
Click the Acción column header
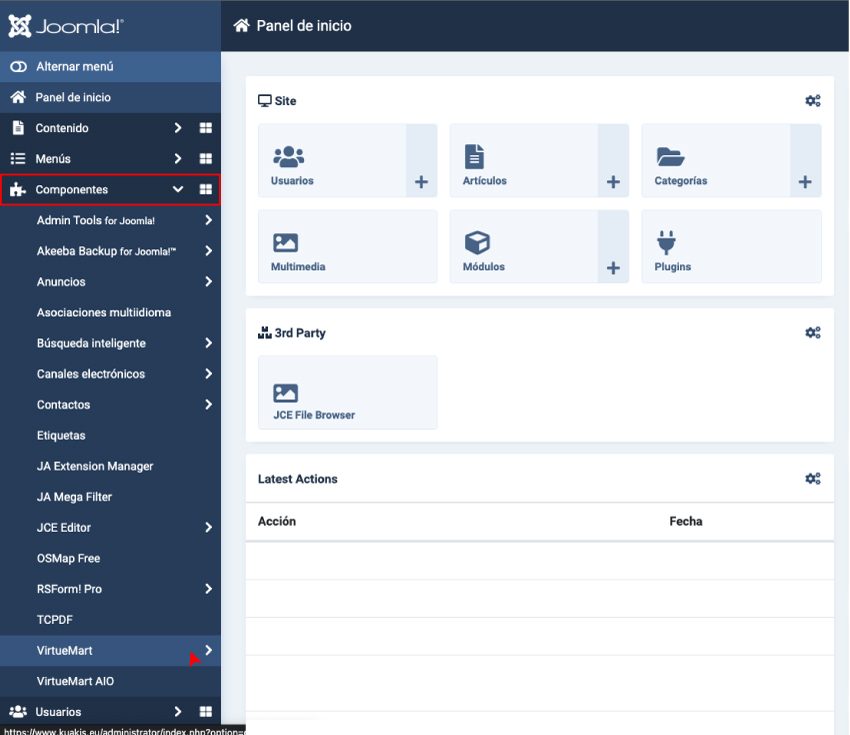tap(277, 521)
